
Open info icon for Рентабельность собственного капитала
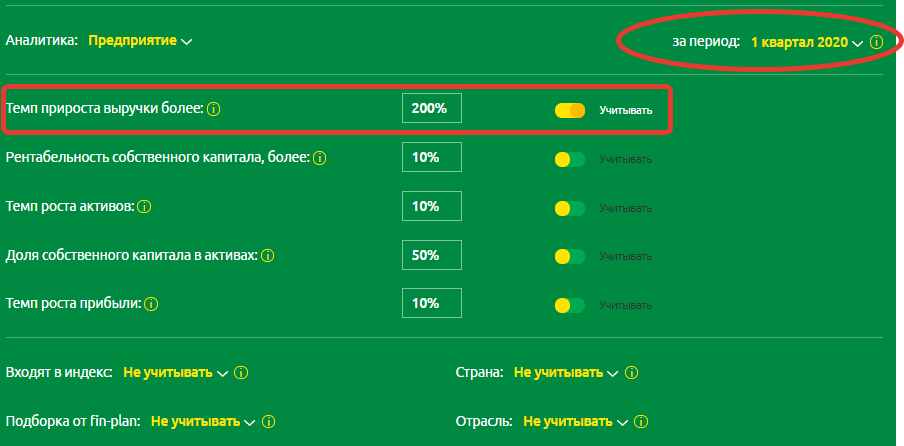coord(320,158)
